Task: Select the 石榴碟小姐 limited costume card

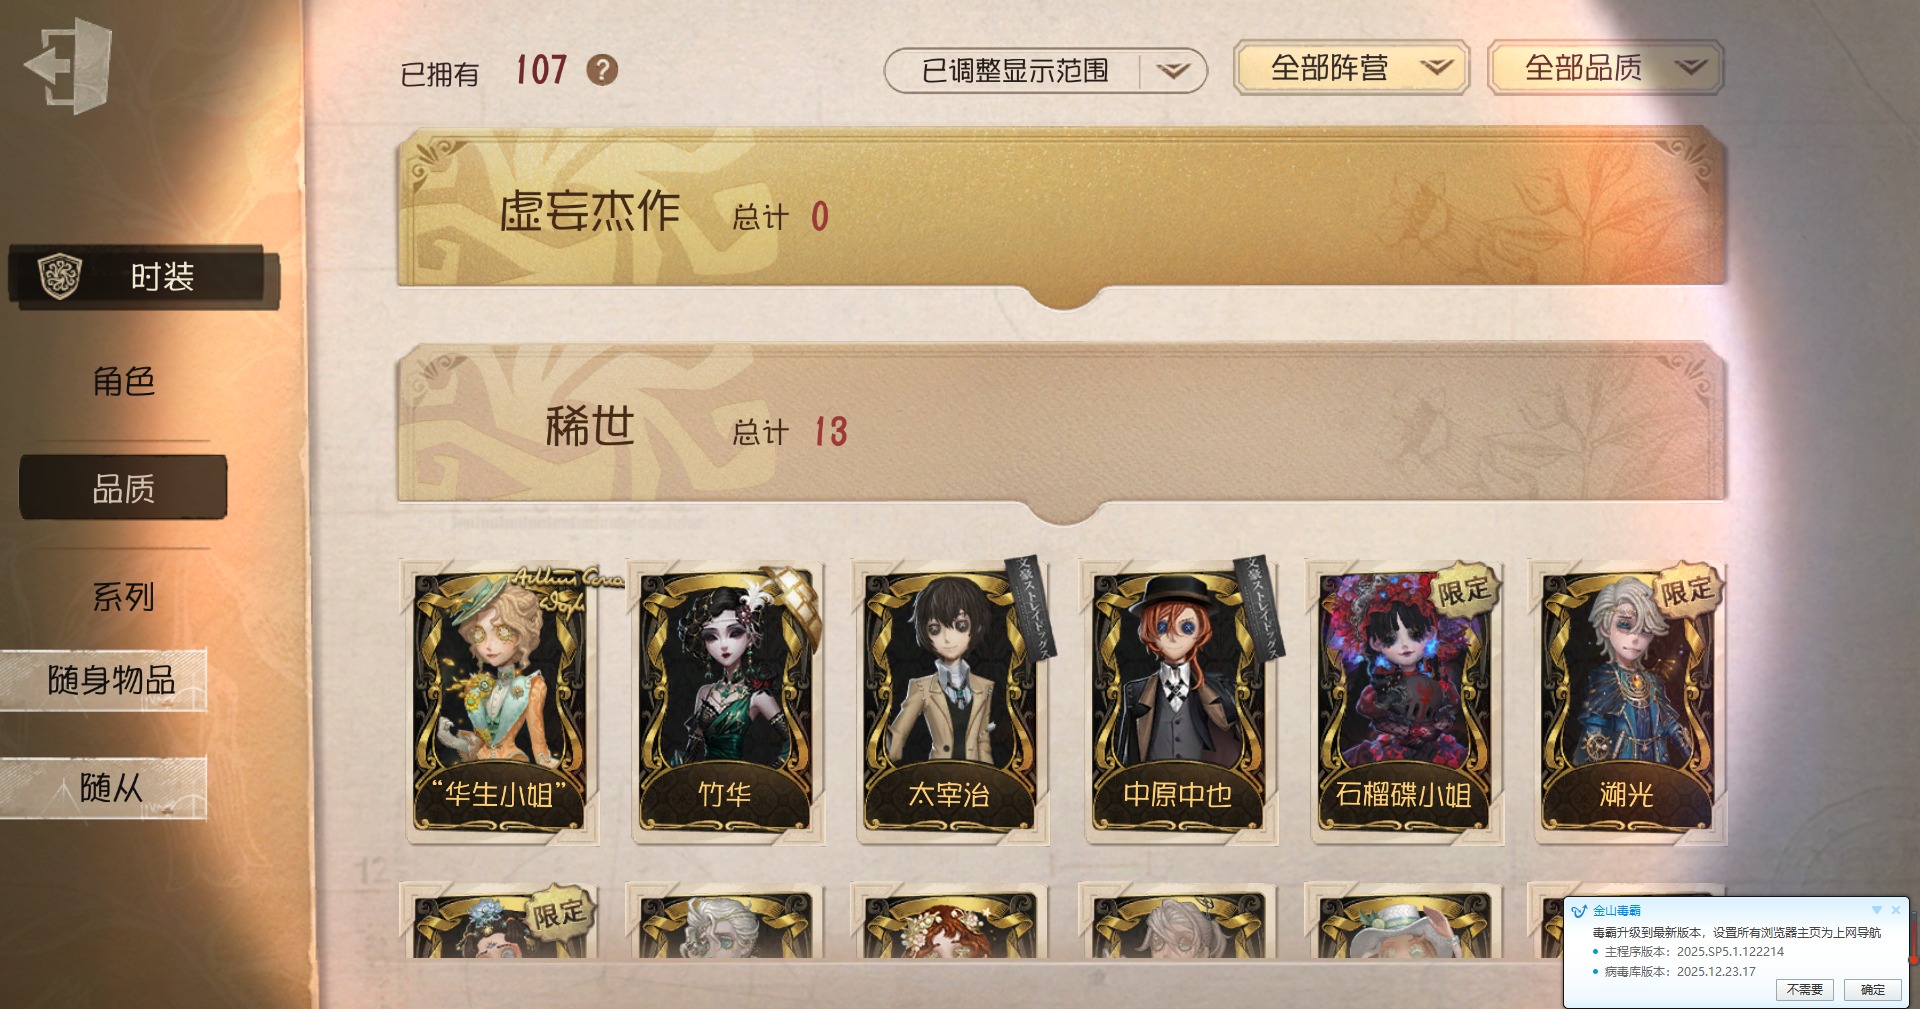Action: [1405, 702]
